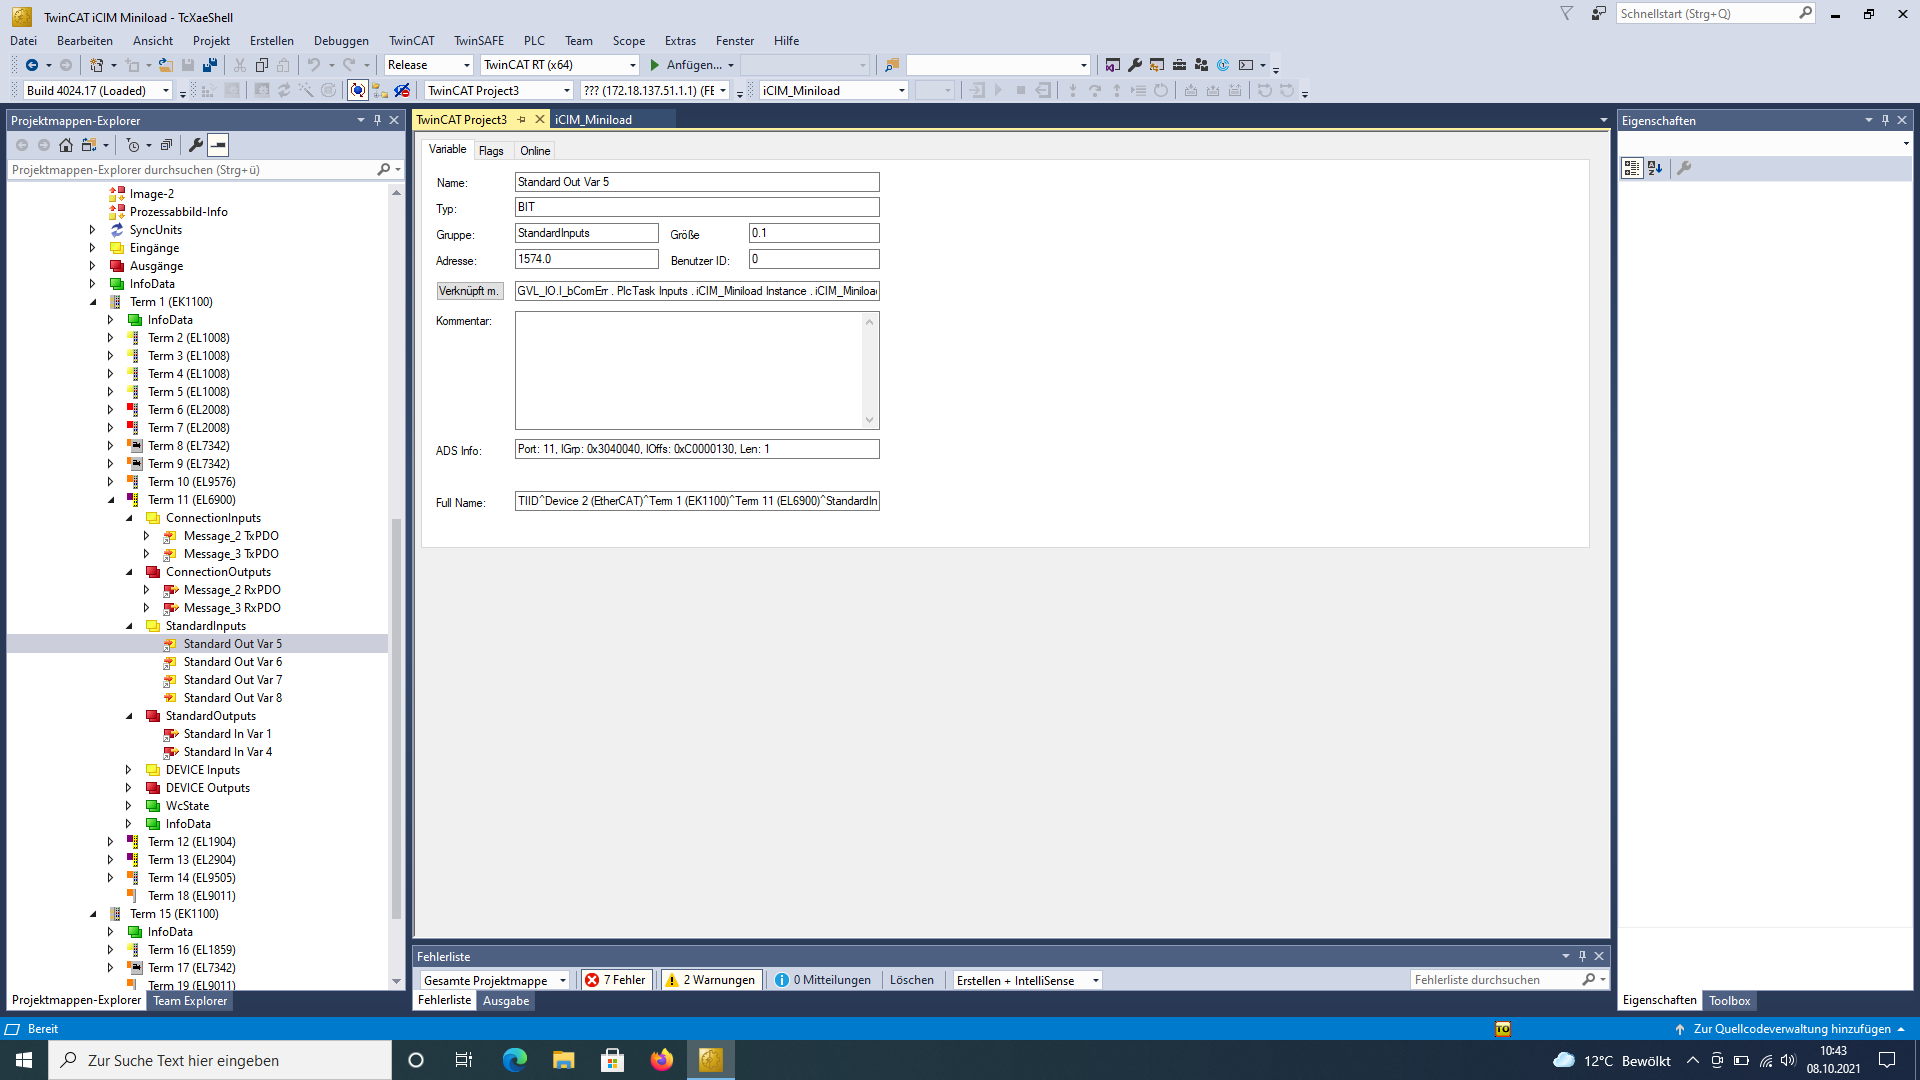Switch to the Flags tab
Viewport: 1920px width, 1080px height.
coord(491,151)
